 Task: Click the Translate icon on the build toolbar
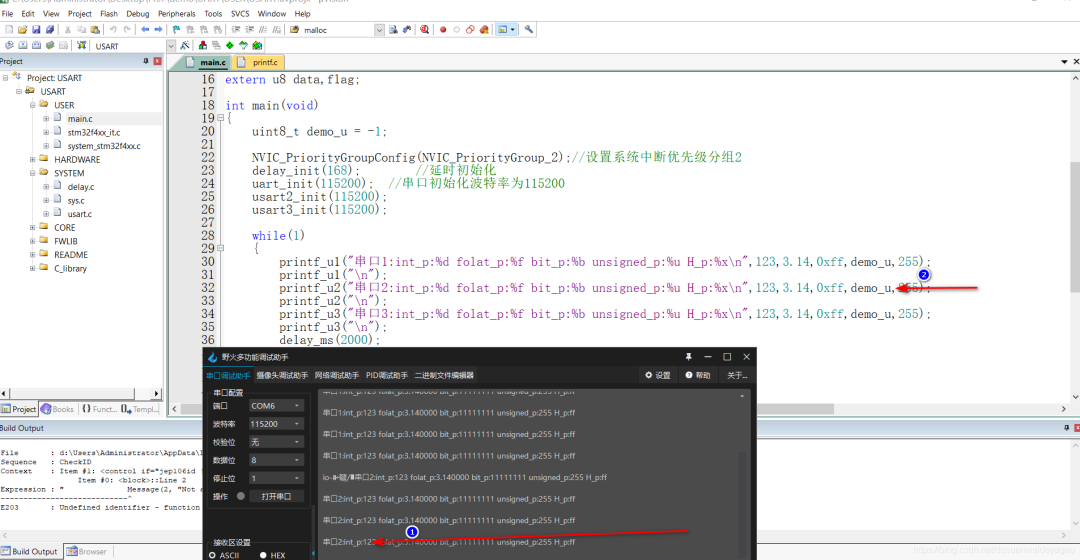click(x=9, y=45)
